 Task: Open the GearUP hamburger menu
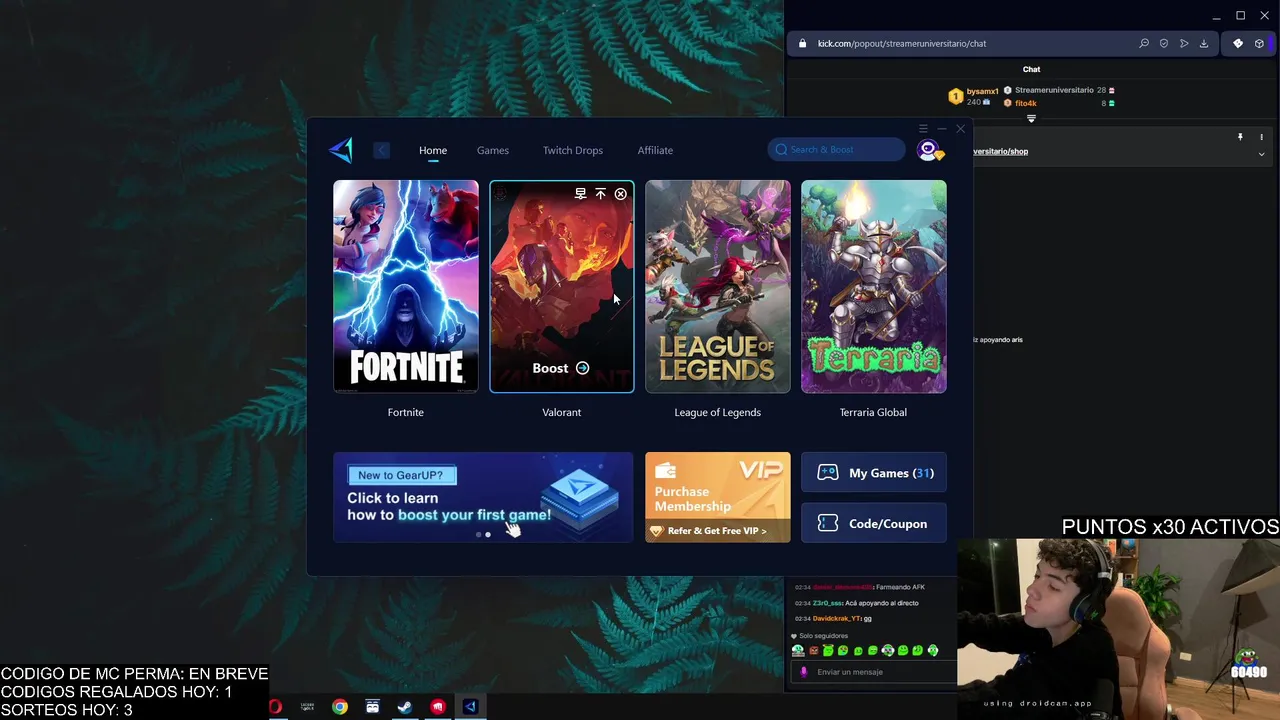[923, 128]
